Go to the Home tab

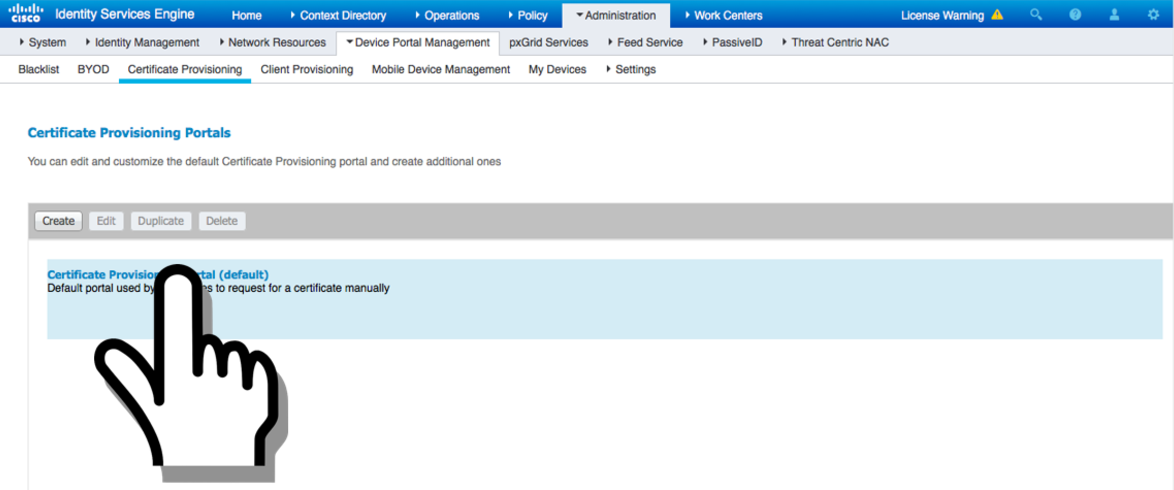click(x=246, y=15)
